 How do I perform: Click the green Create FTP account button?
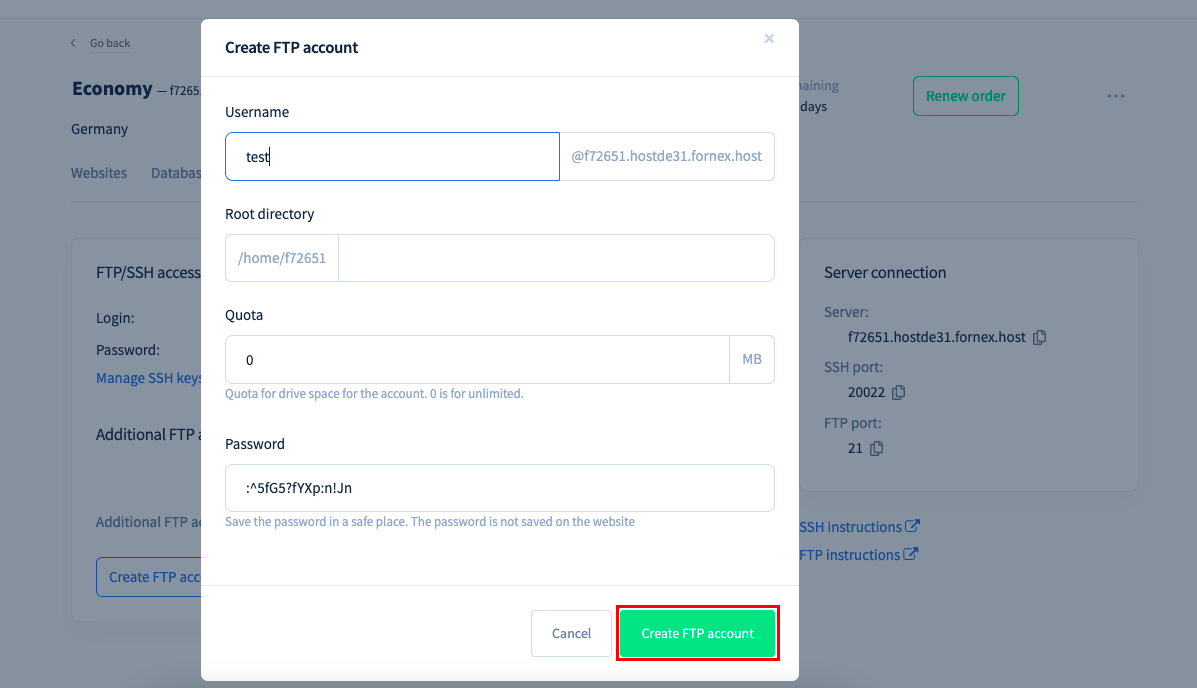click(x=698, y=633)
